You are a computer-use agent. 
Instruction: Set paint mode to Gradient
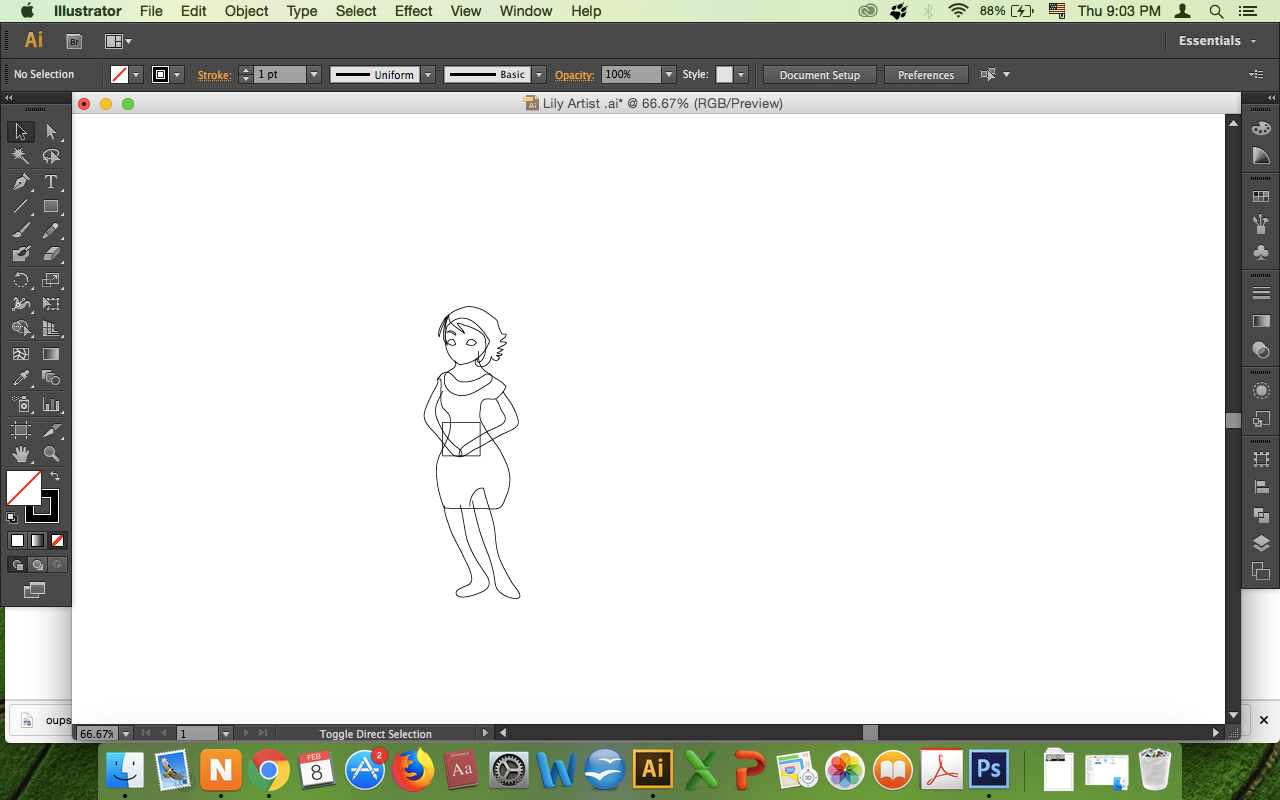[37, 540]
